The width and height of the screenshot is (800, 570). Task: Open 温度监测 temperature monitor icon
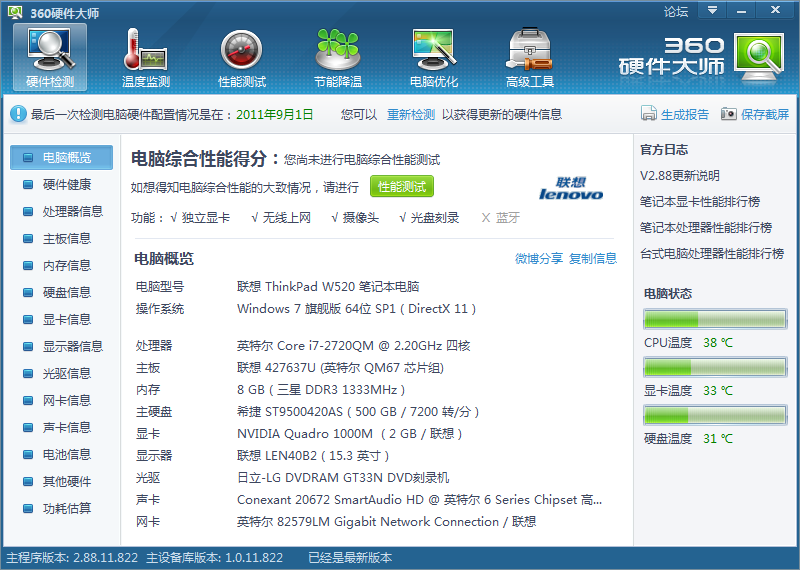pos(145,57)
